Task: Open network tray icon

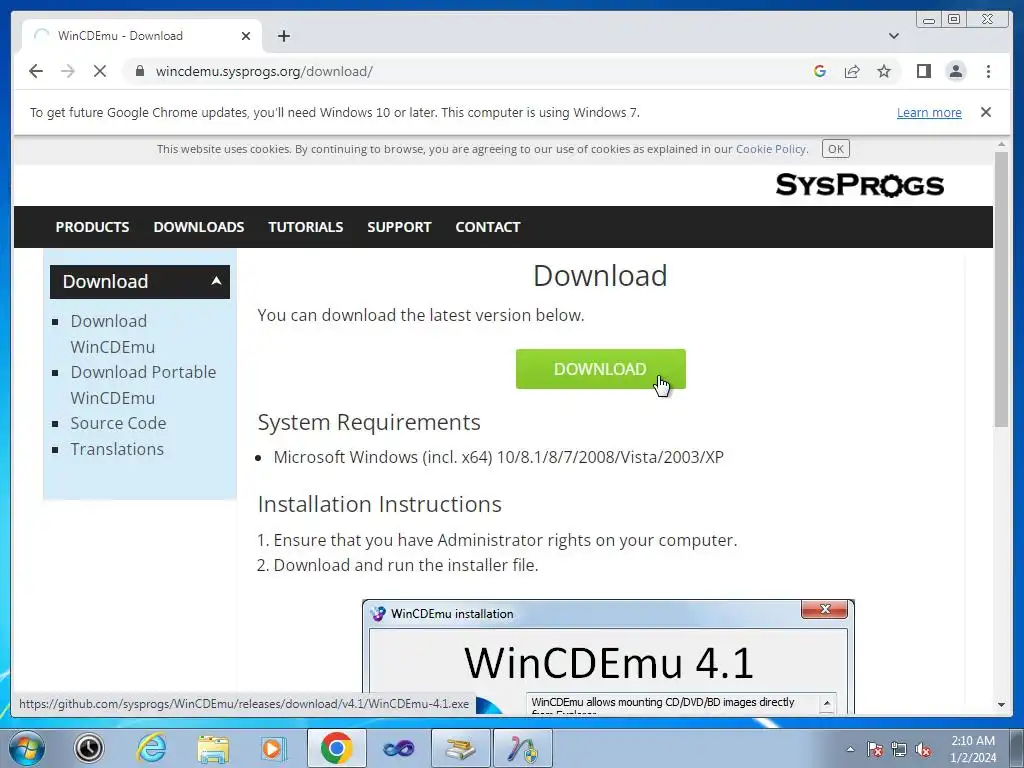Action: (899, 749)
